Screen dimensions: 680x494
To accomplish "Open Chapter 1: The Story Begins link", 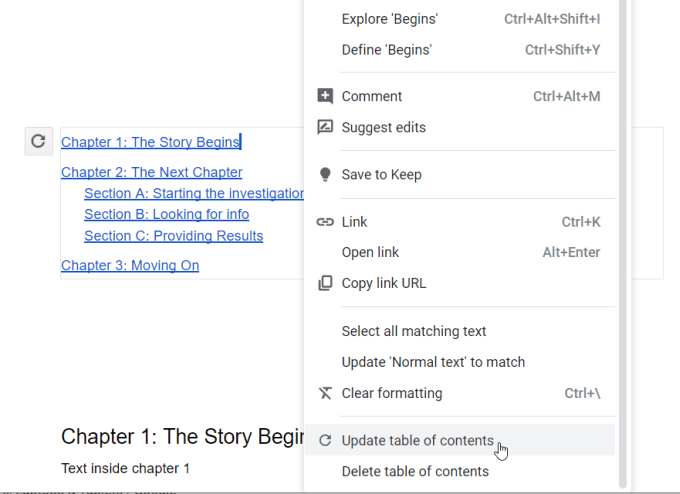I will [x=150, y=142].
